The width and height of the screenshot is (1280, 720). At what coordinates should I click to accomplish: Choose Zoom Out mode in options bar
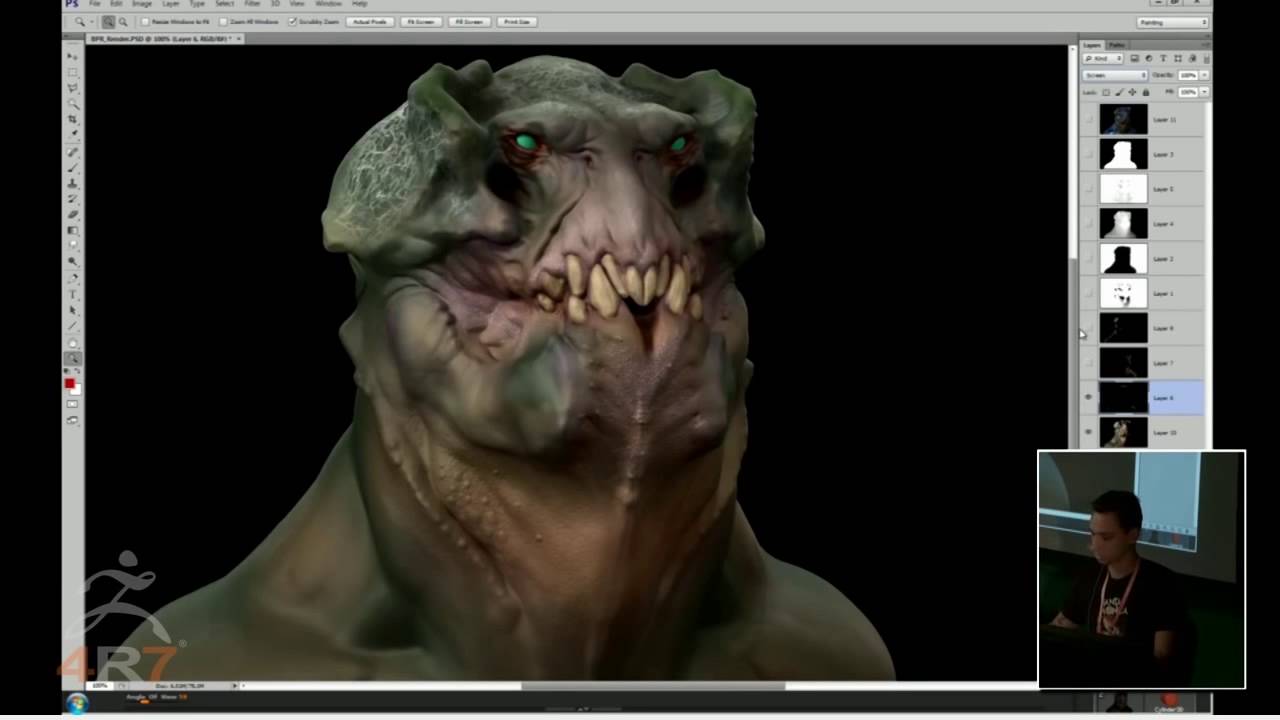coord(123,22)
